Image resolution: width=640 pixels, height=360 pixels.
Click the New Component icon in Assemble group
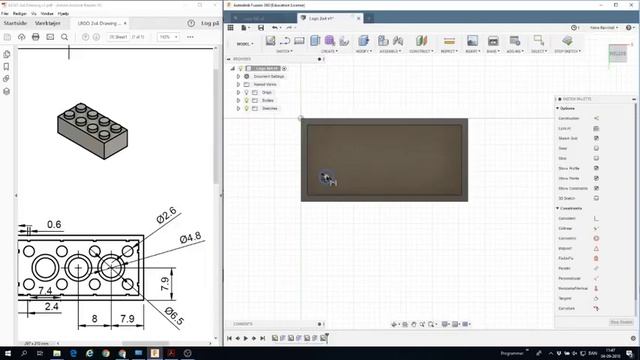point(383,41)
